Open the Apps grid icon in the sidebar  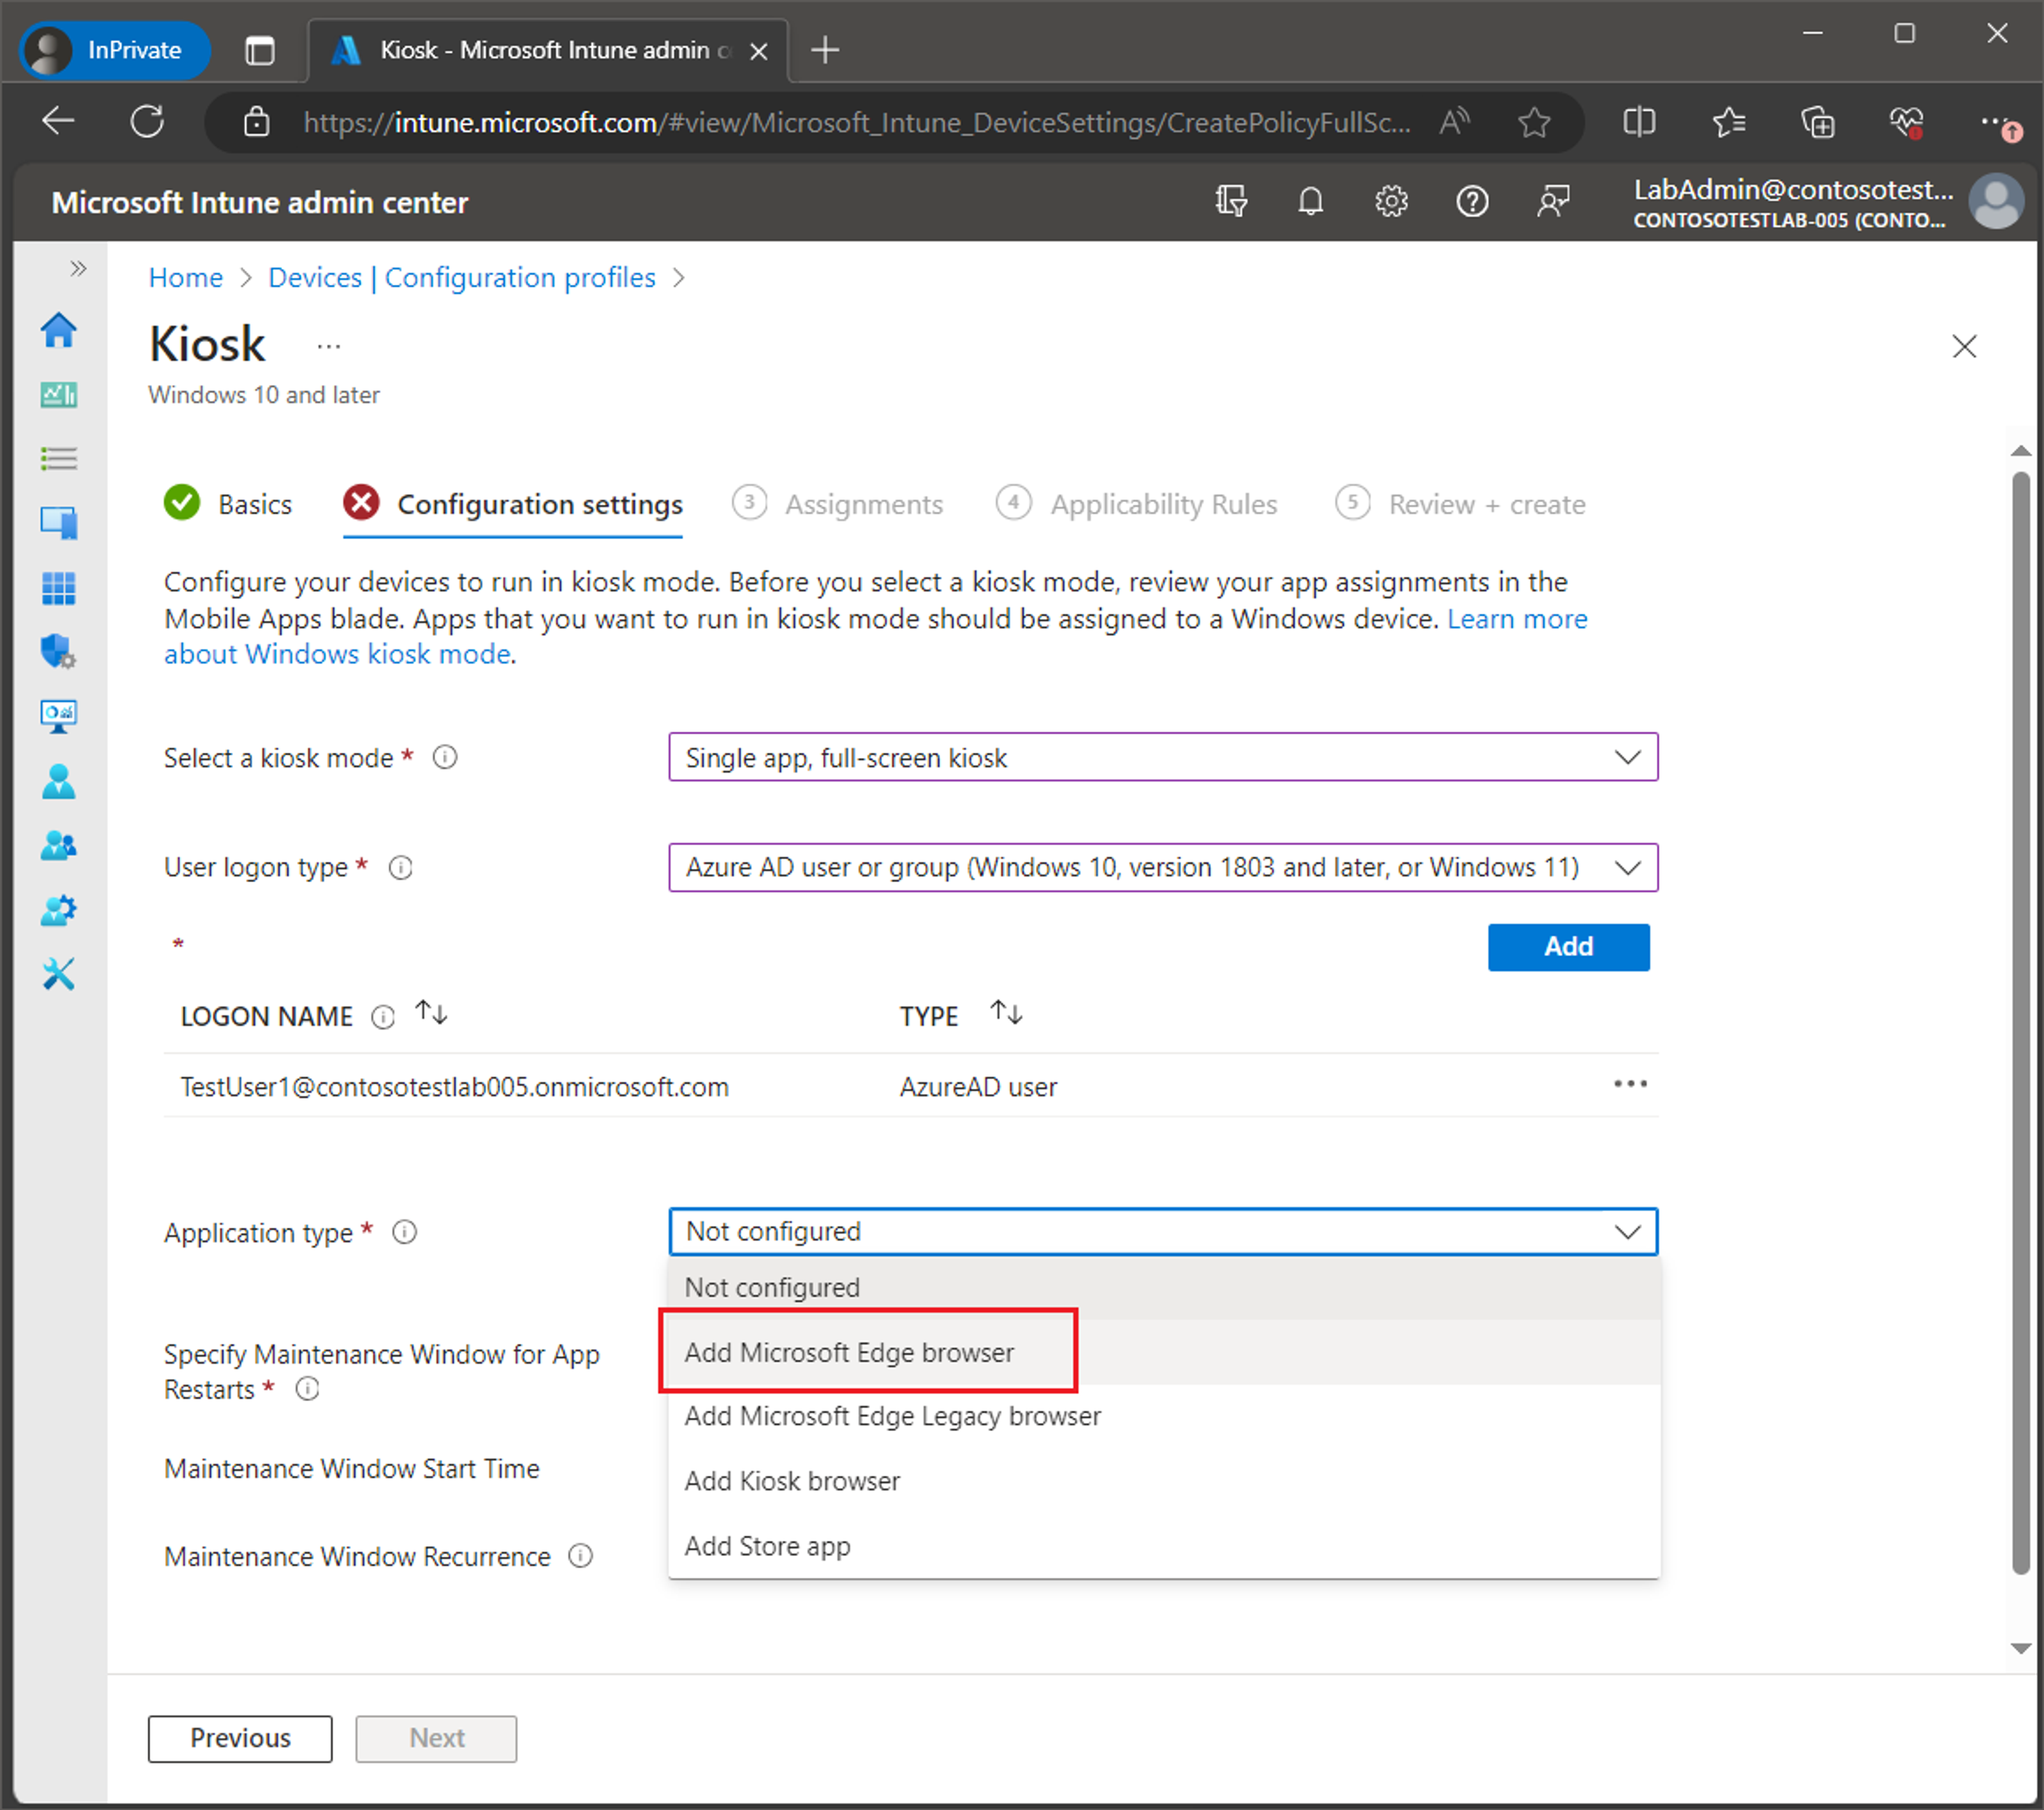[58, 588]
